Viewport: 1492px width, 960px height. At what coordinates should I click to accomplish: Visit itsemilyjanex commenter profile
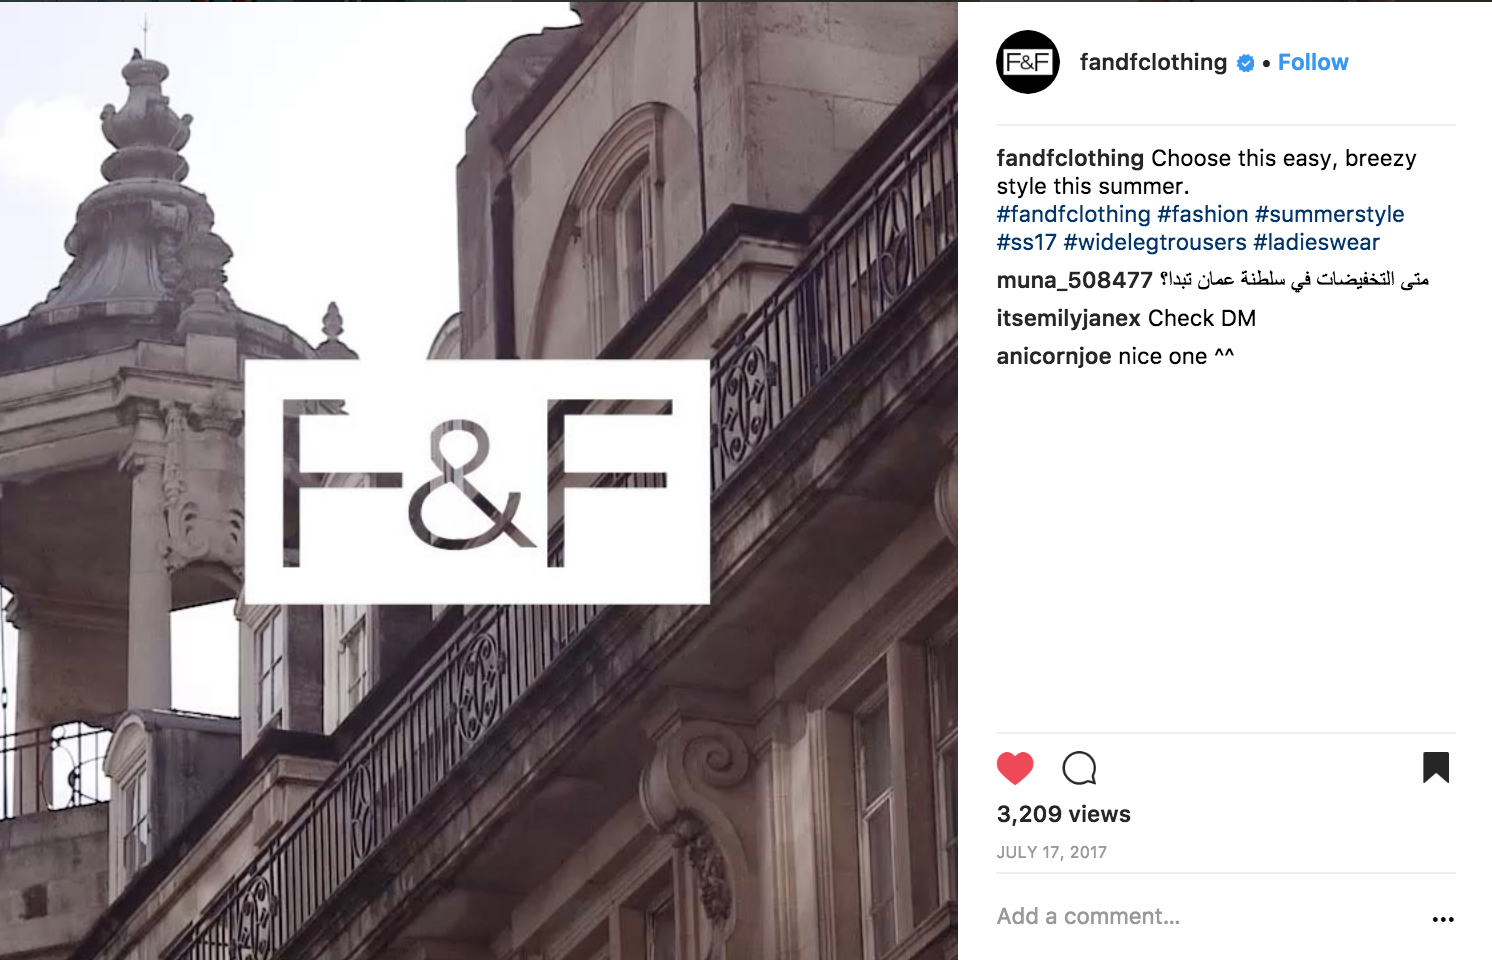[x=1068, y=318]
